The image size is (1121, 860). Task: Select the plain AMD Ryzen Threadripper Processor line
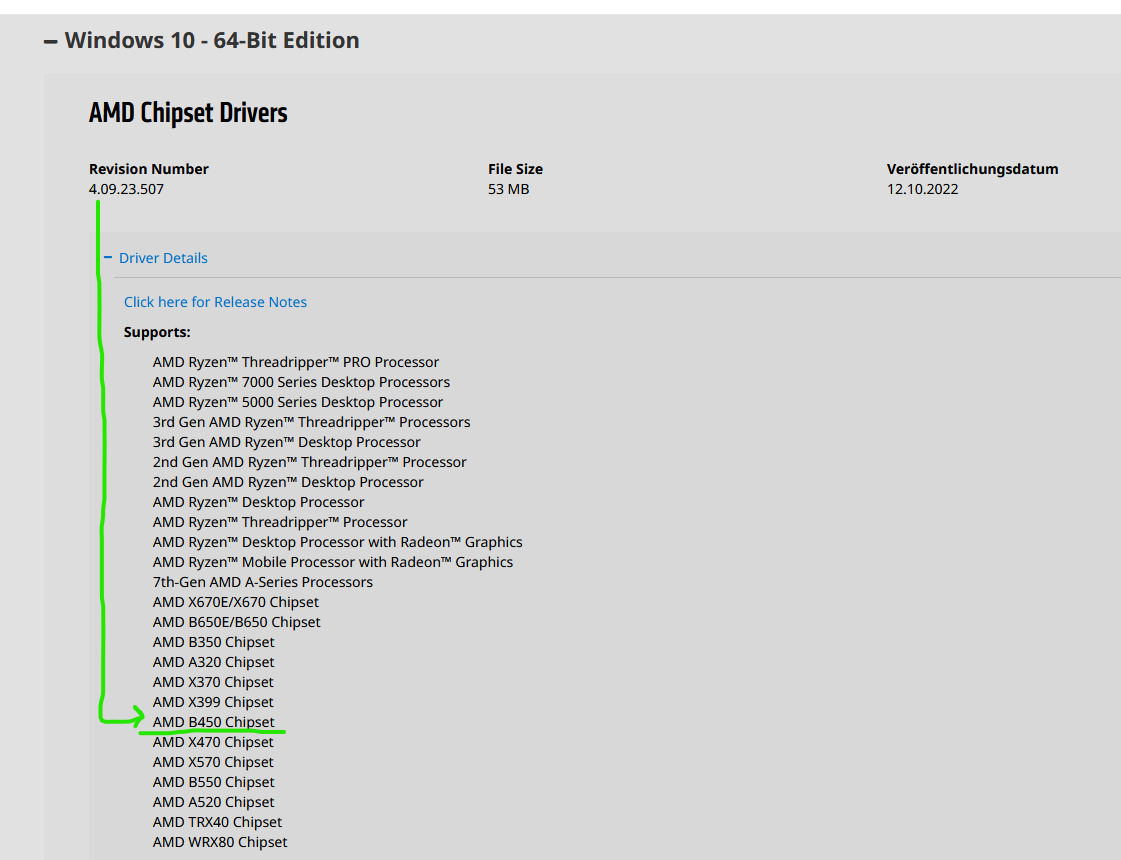tap(280, 523)
